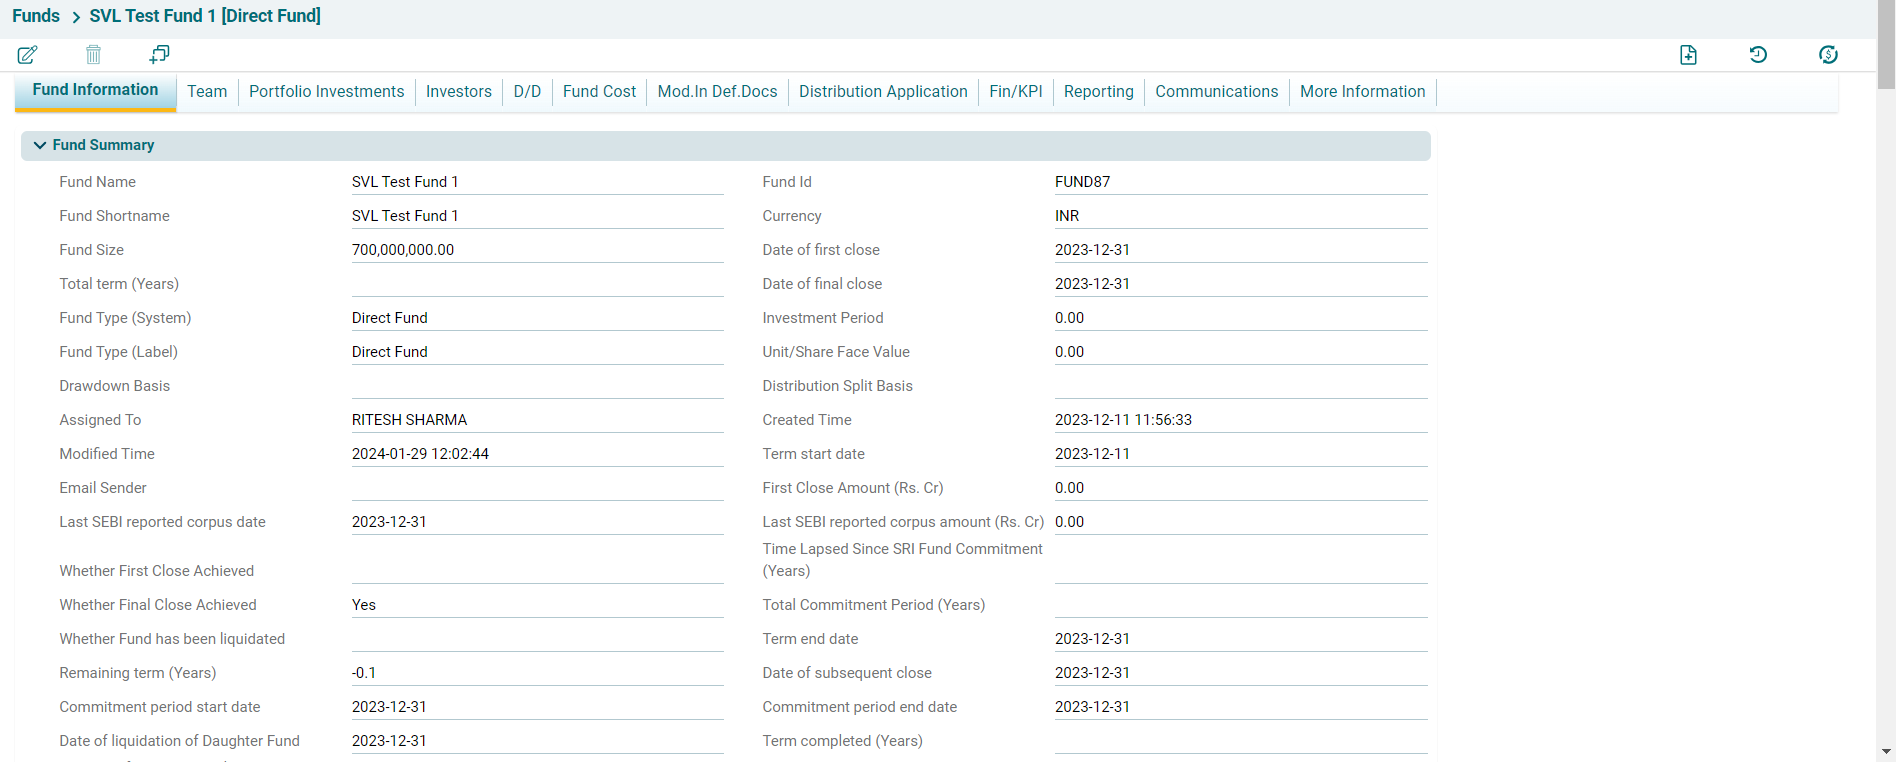Open the Communications tab

(1216, 92)
